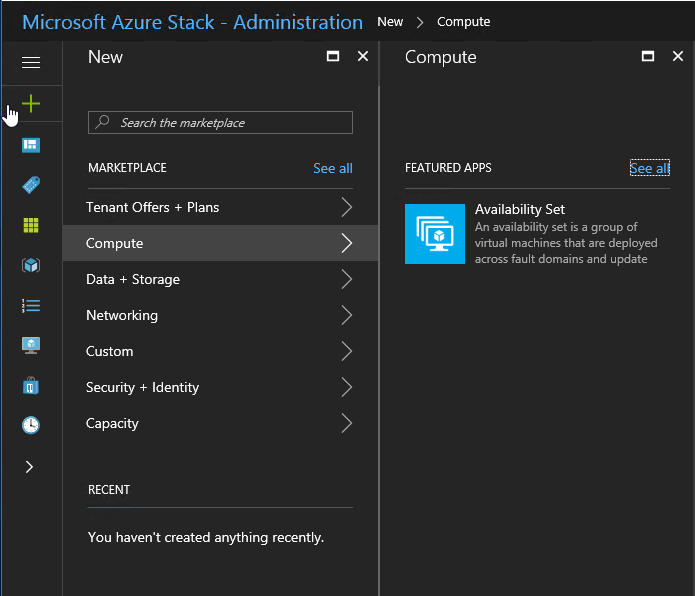The height and width of the screenshot is (596, 695).
Task: Close the New blade
Action: tap(363, 56)
